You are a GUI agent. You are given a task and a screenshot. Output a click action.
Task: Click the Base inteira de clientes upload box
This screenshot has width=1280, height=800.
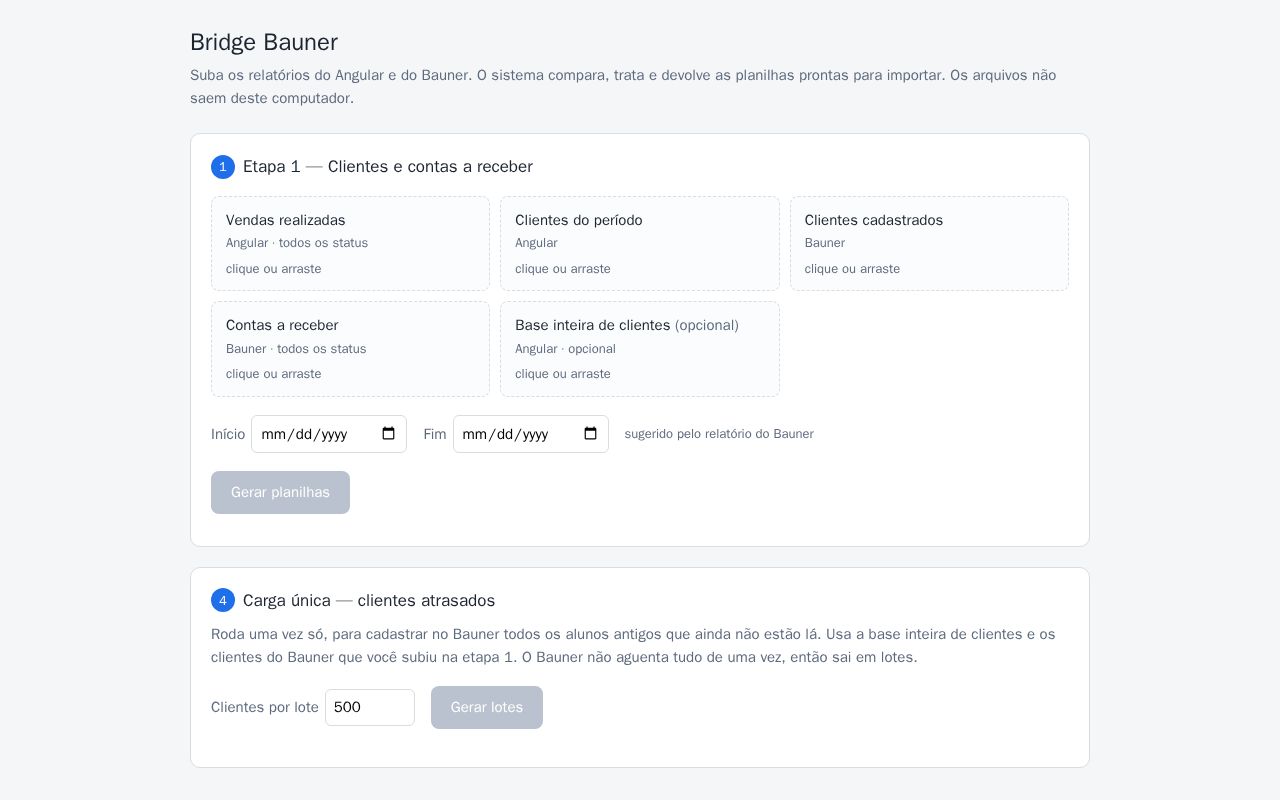point(640,349)
